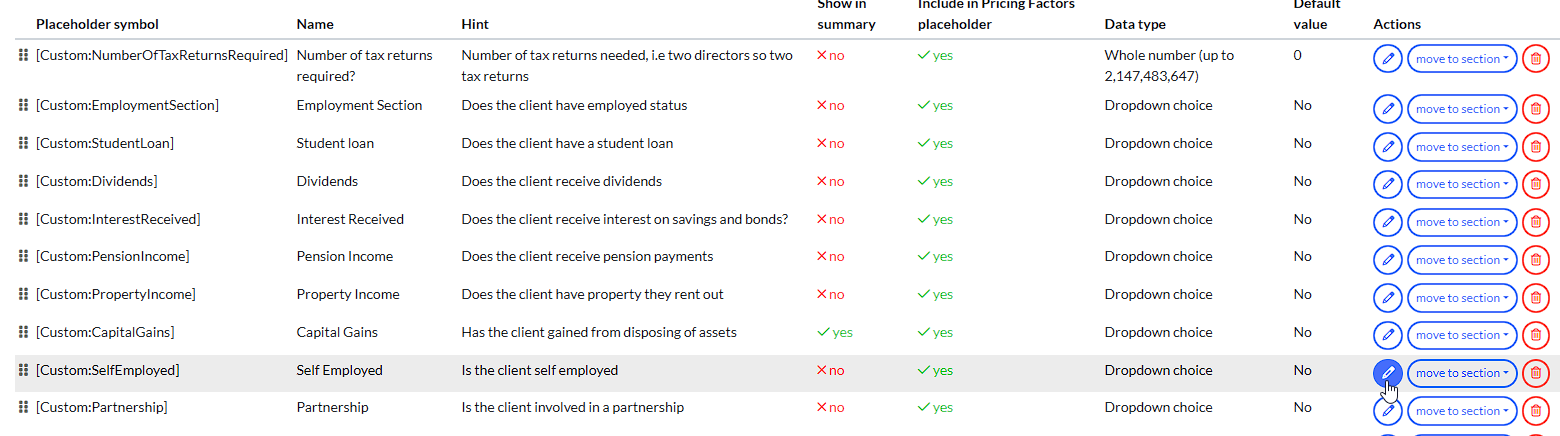Viewport: 1560px width, 436px height.
Task: Edit the NumberOfTaxReturnsRequired placeholder
Action: point(1387,59)
